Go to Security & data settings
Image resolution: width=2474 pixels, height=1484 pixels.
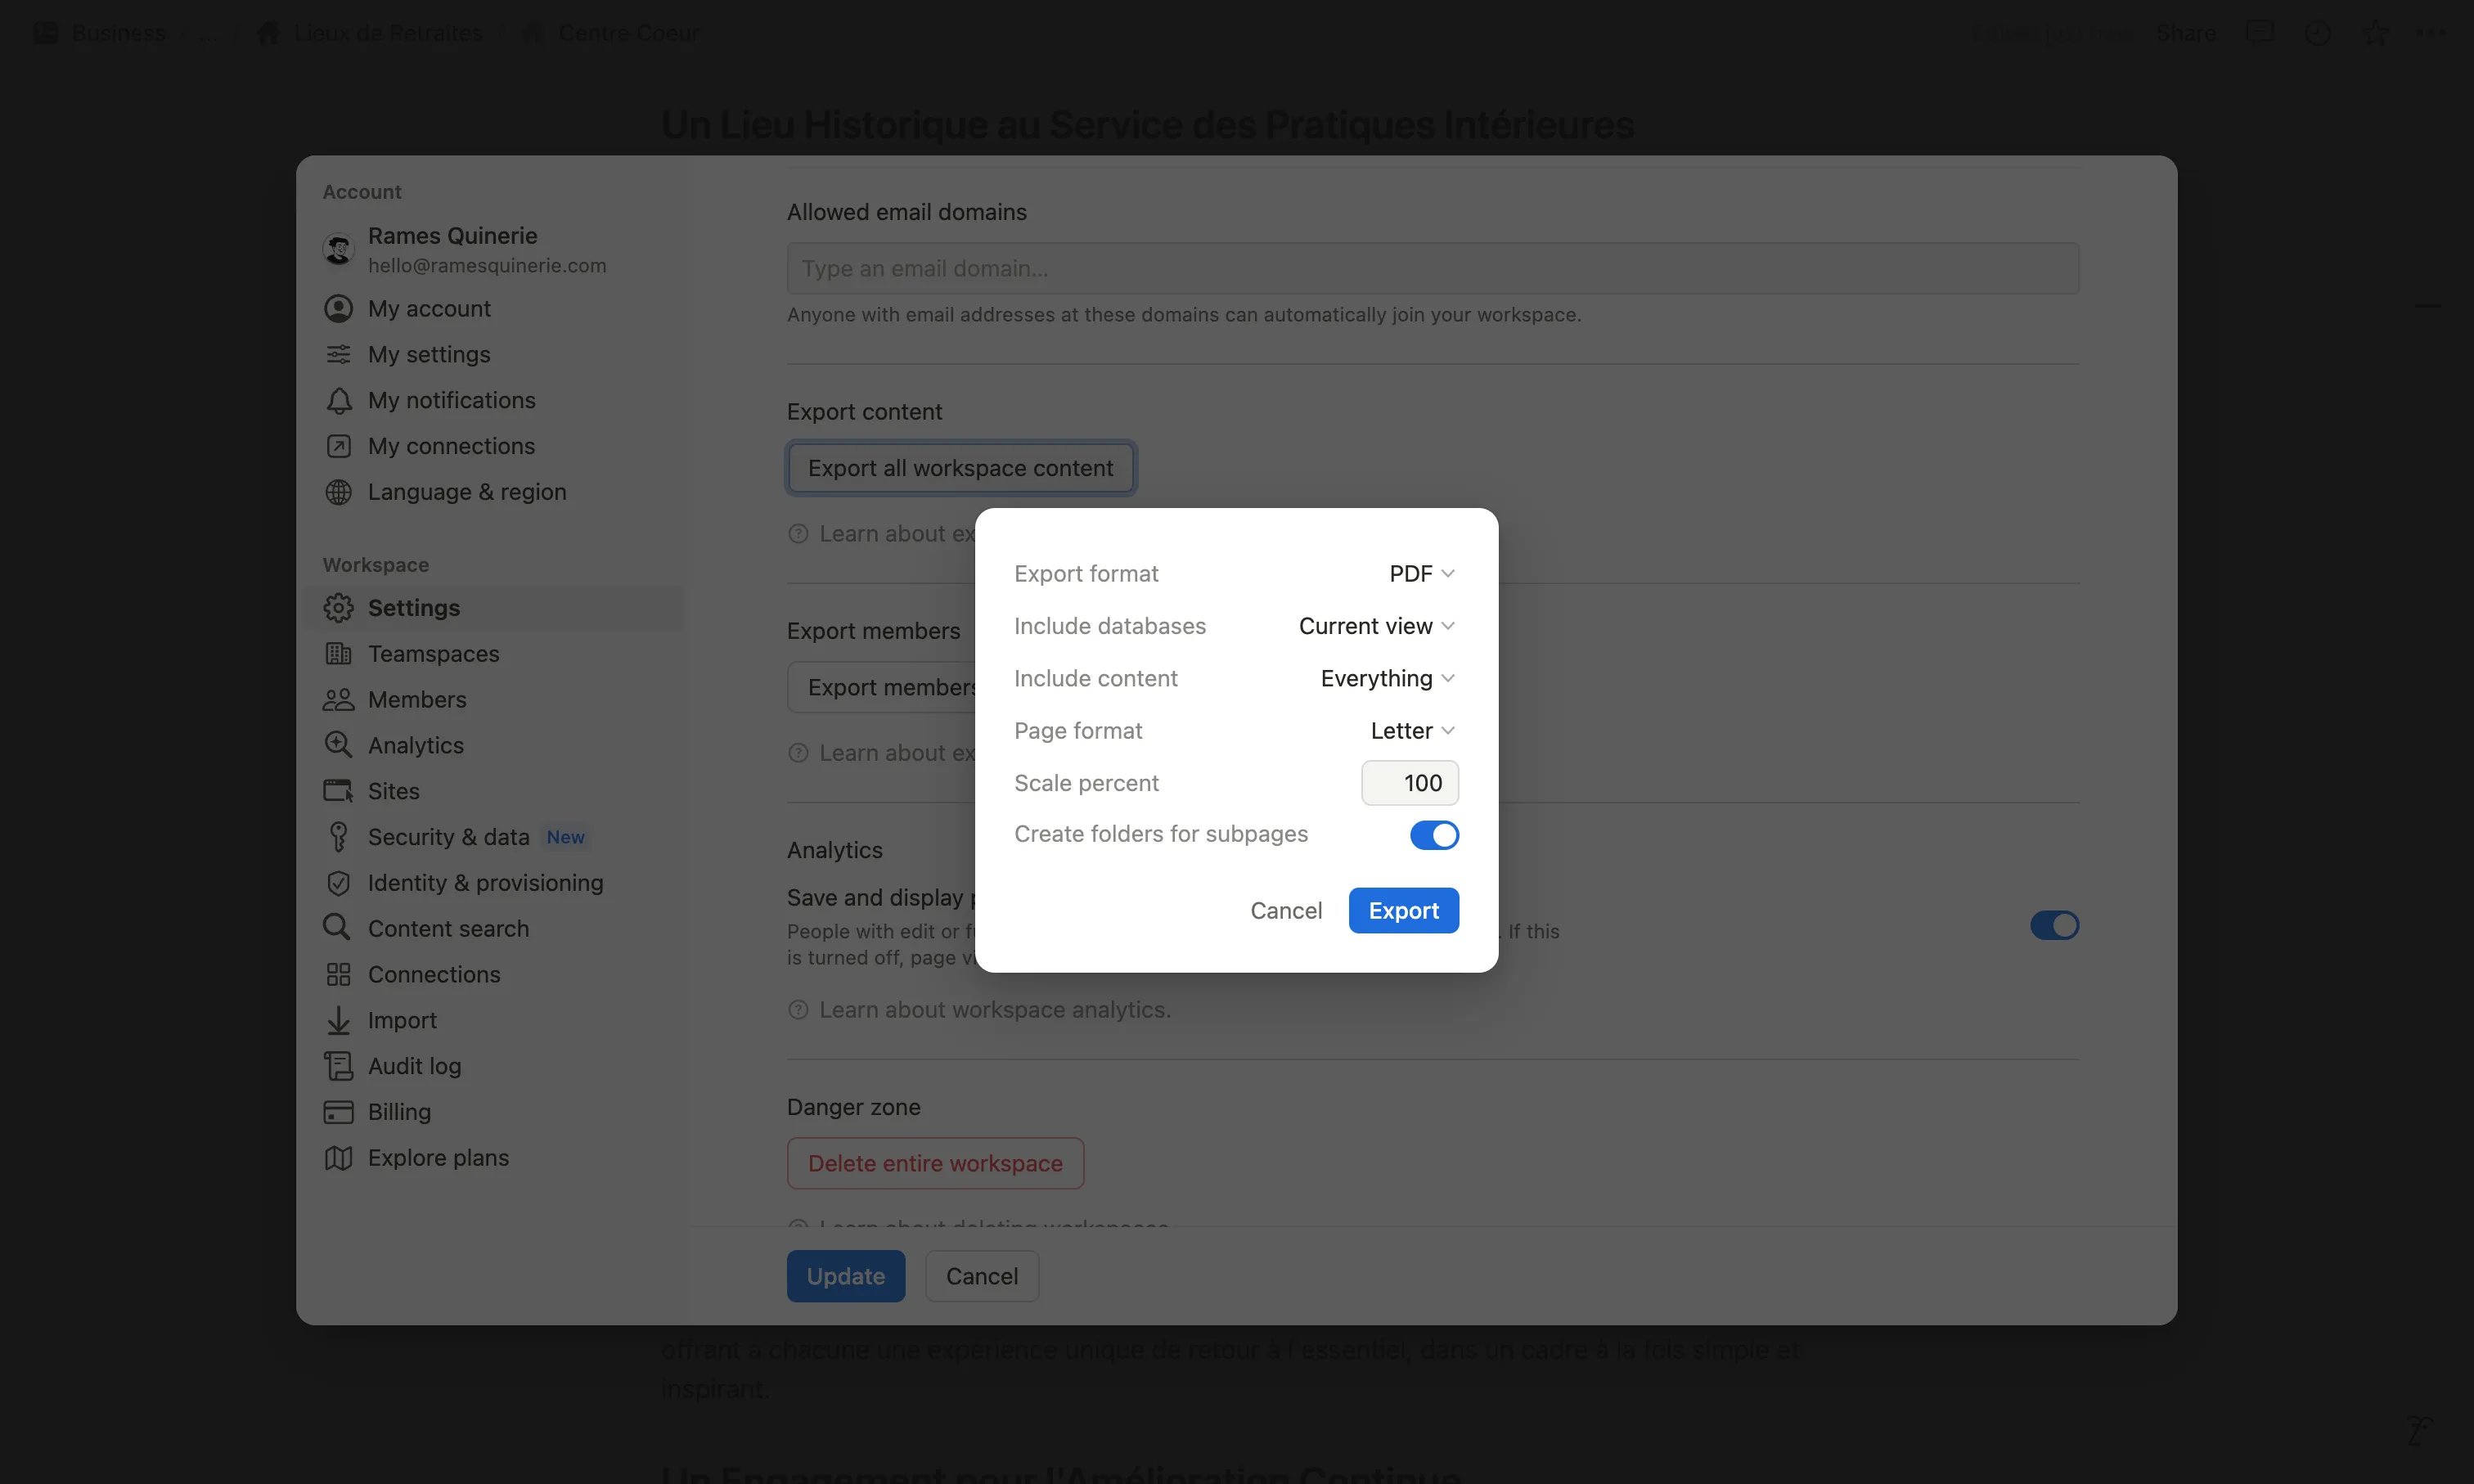[x=494, y=837]
